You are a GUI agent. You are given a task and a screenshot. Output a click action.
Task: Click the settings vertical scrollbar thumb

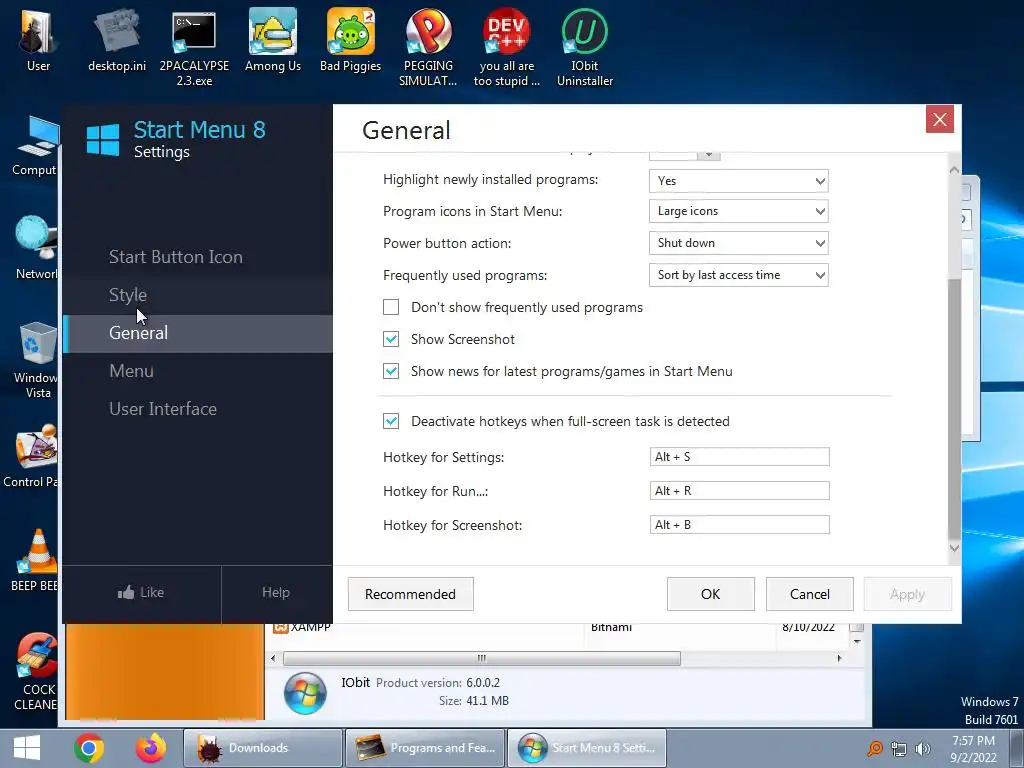pos(954,409)
